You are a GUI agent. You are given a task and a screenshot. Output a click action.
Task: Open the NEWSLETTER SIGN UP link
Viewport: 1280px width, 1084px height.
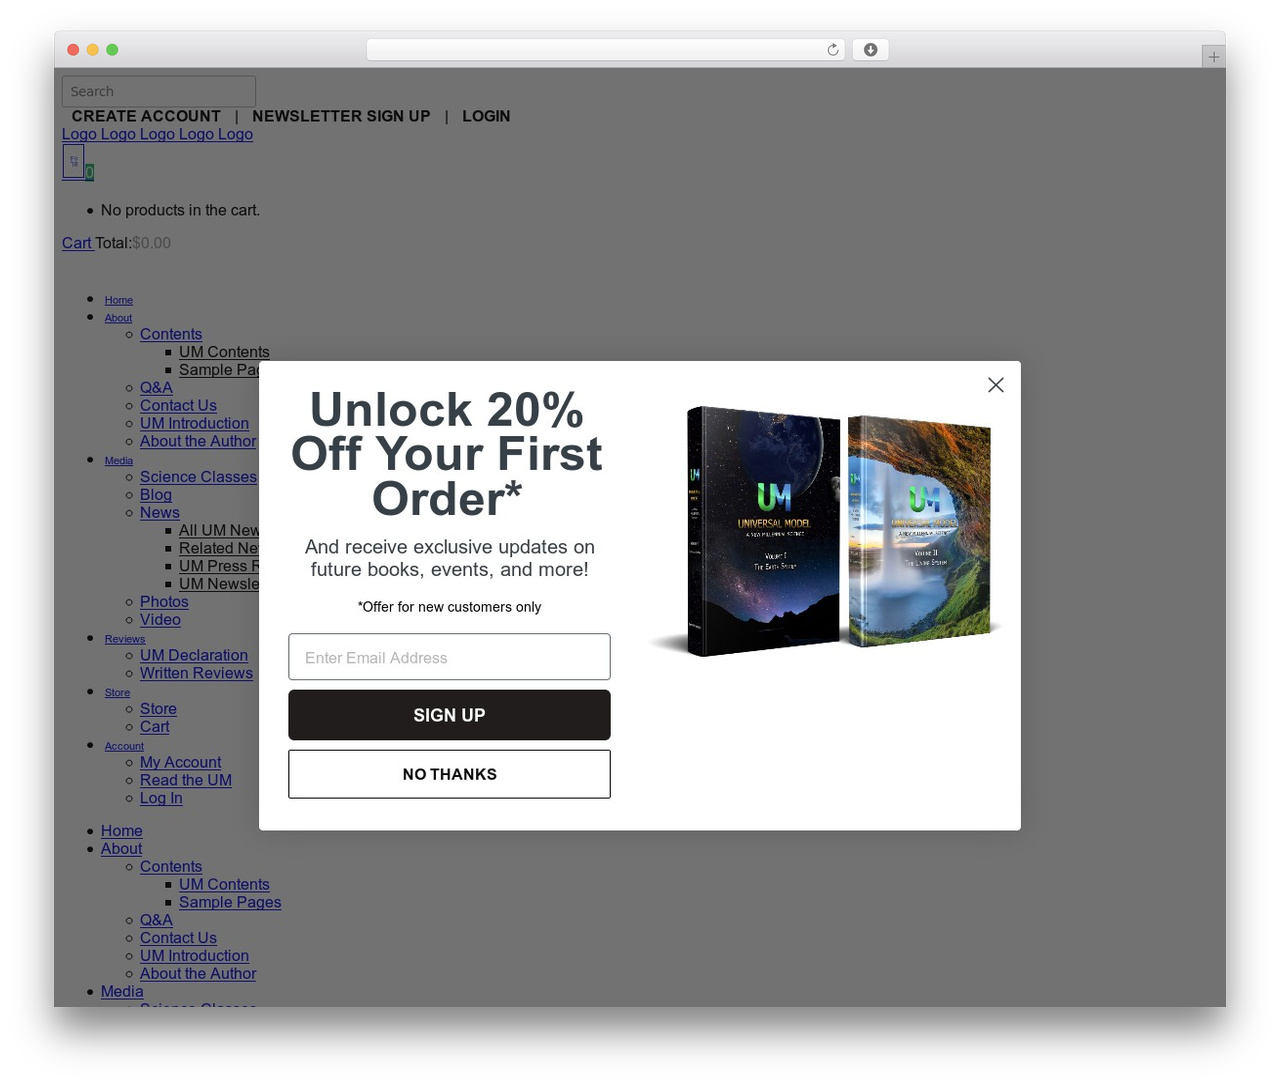pos(341,116)
